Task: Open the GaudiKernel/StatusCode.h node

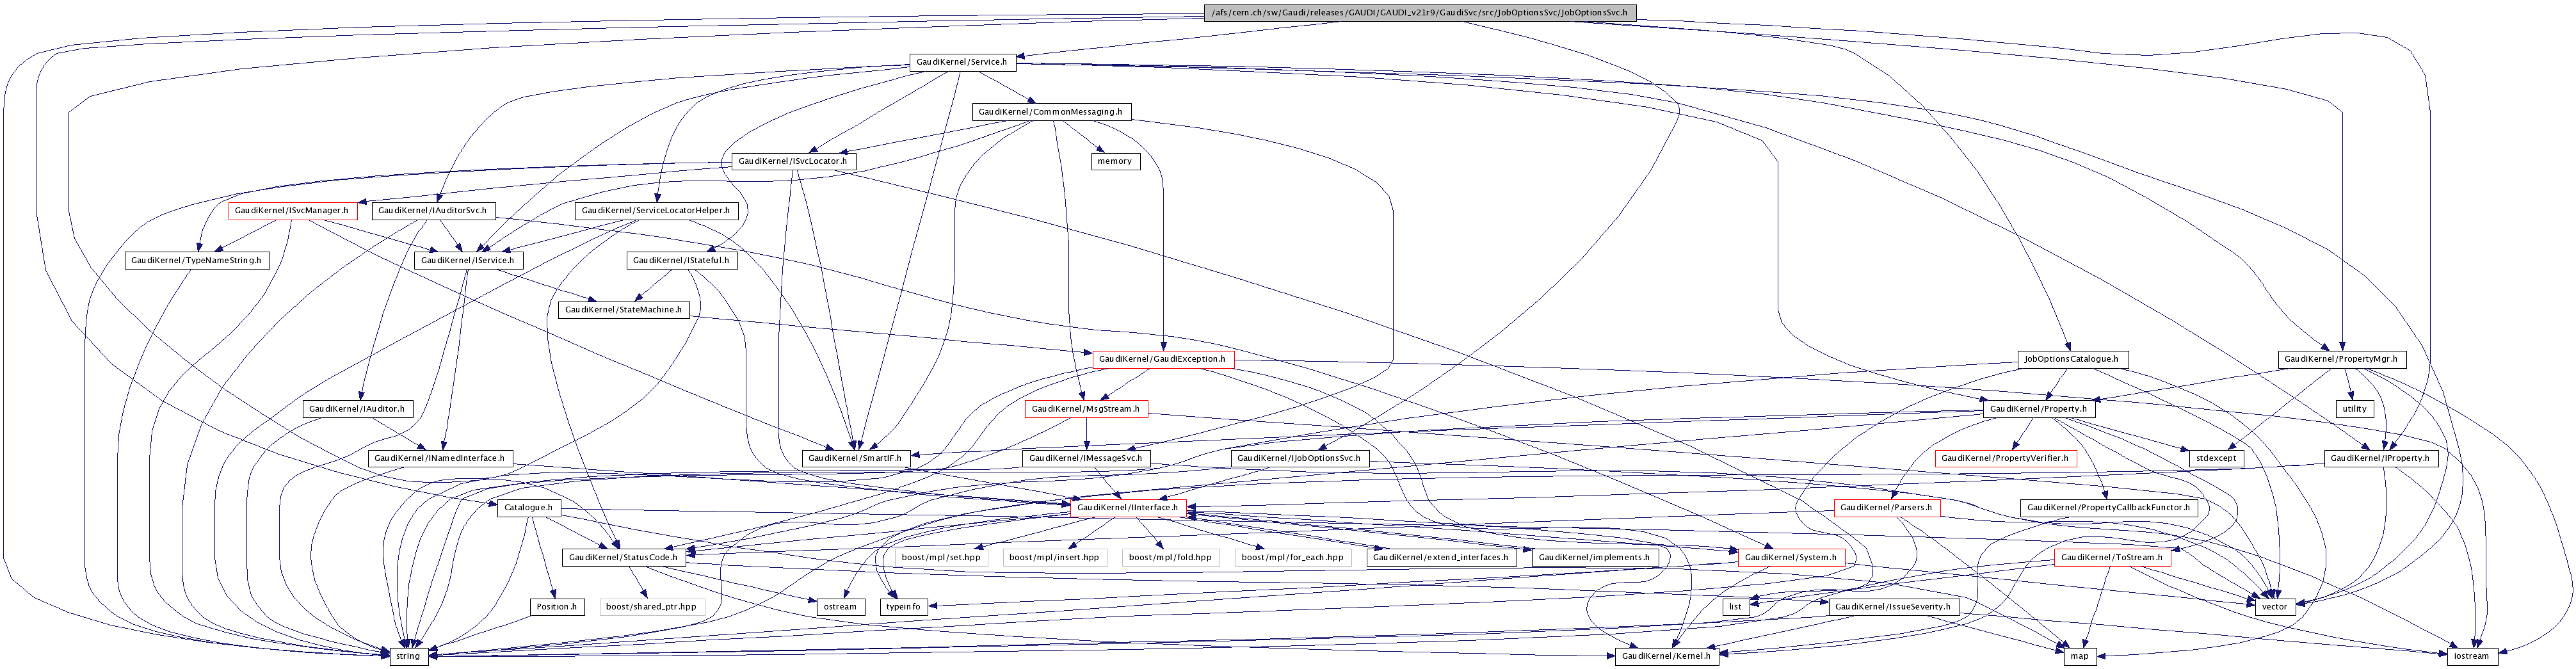Action: pos(623,557)
